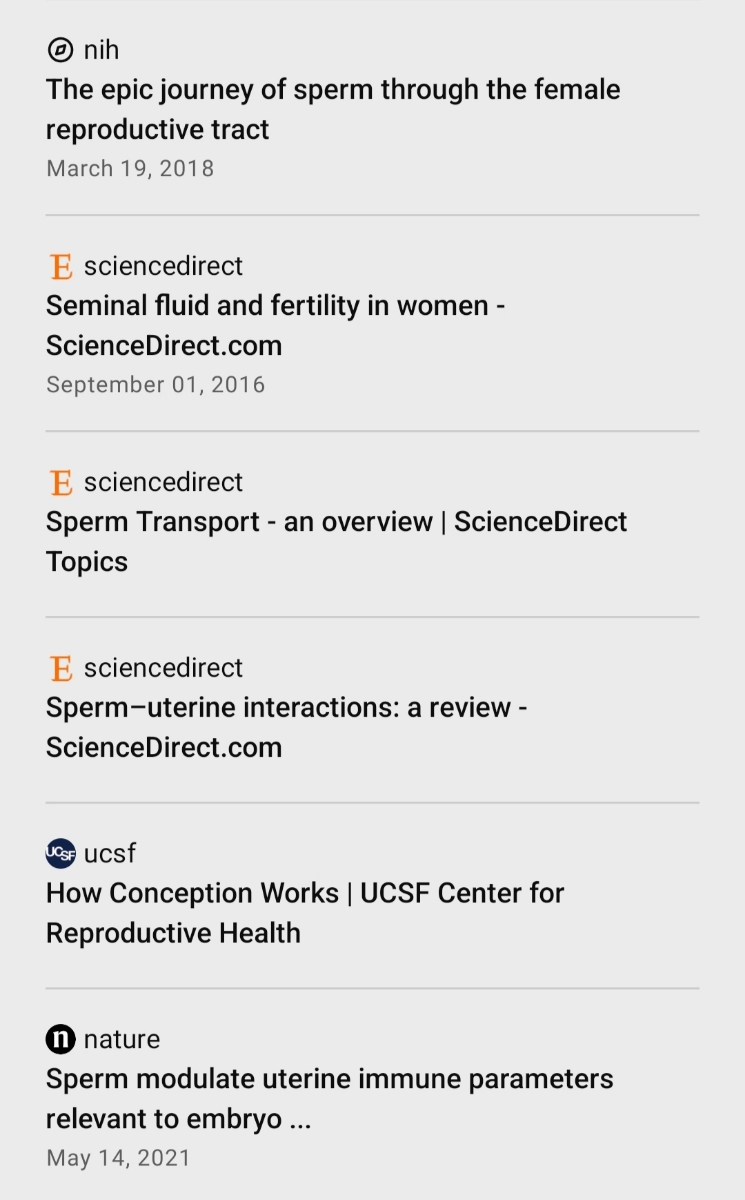Open "Seminal fluid and fertility in women" link

[275, 325]
